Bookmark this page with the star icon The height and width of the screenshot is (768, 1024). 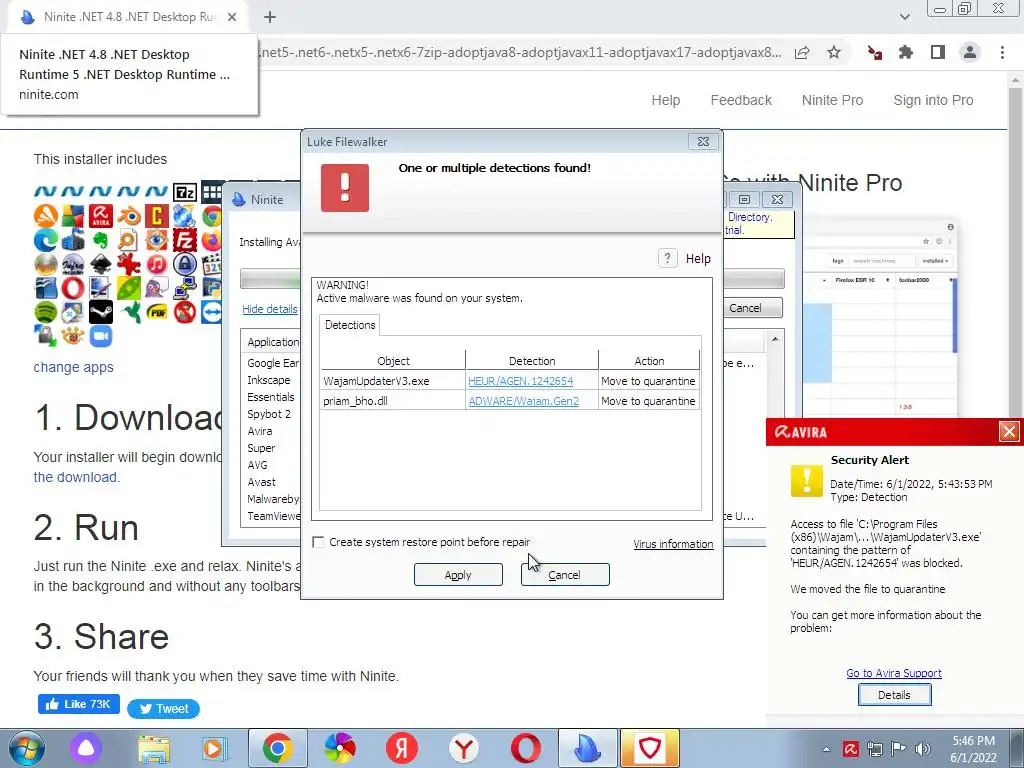pos(834,52)
